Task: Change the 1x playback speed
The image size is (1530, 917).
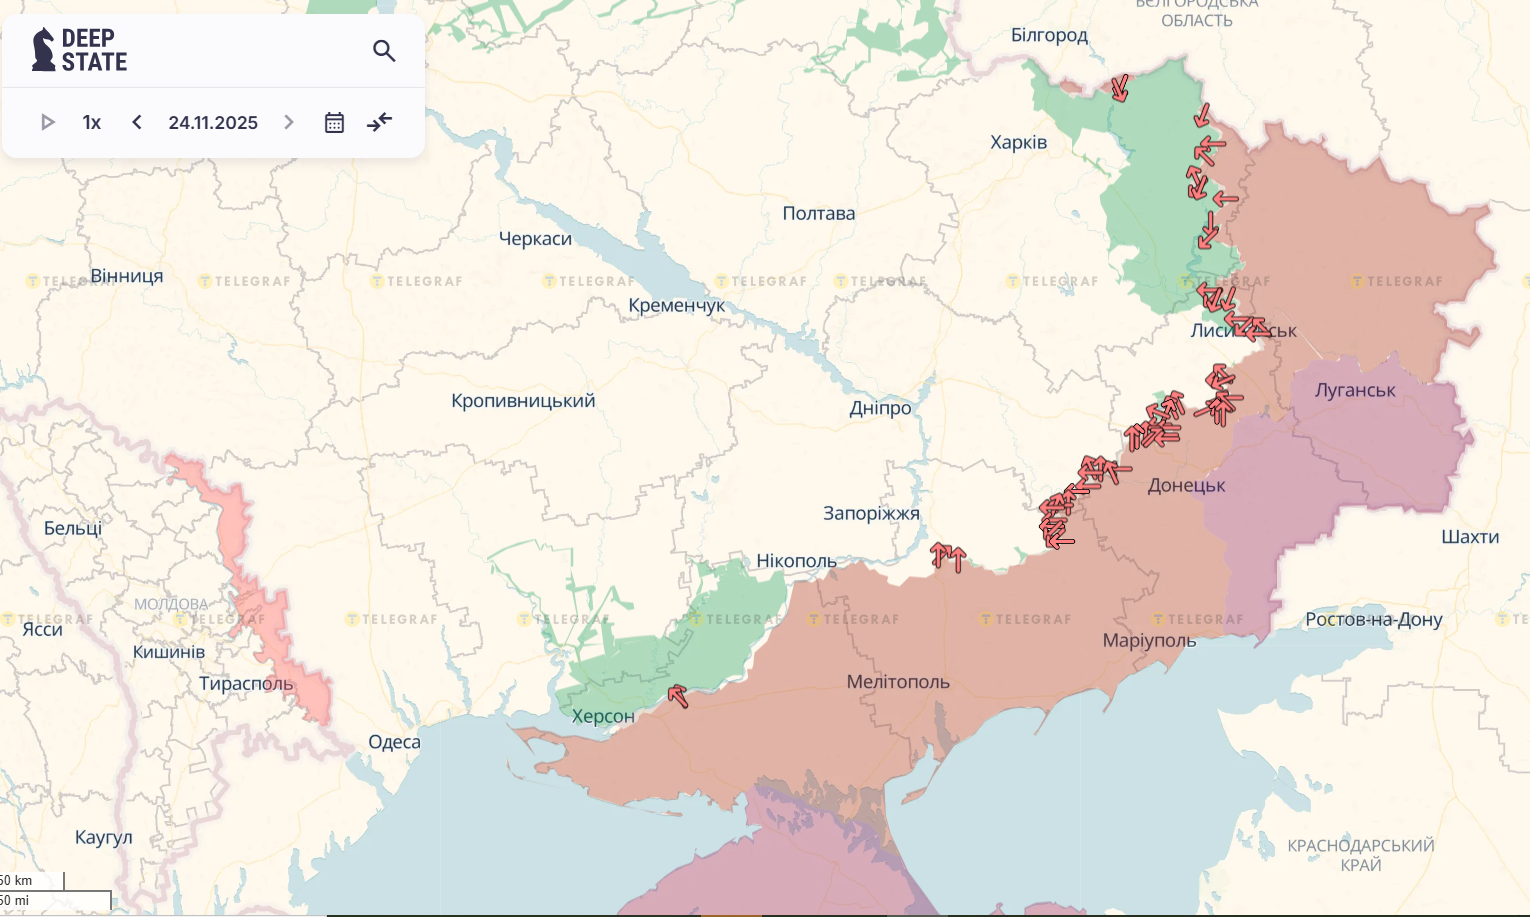Action: click(x=92, y=122)
